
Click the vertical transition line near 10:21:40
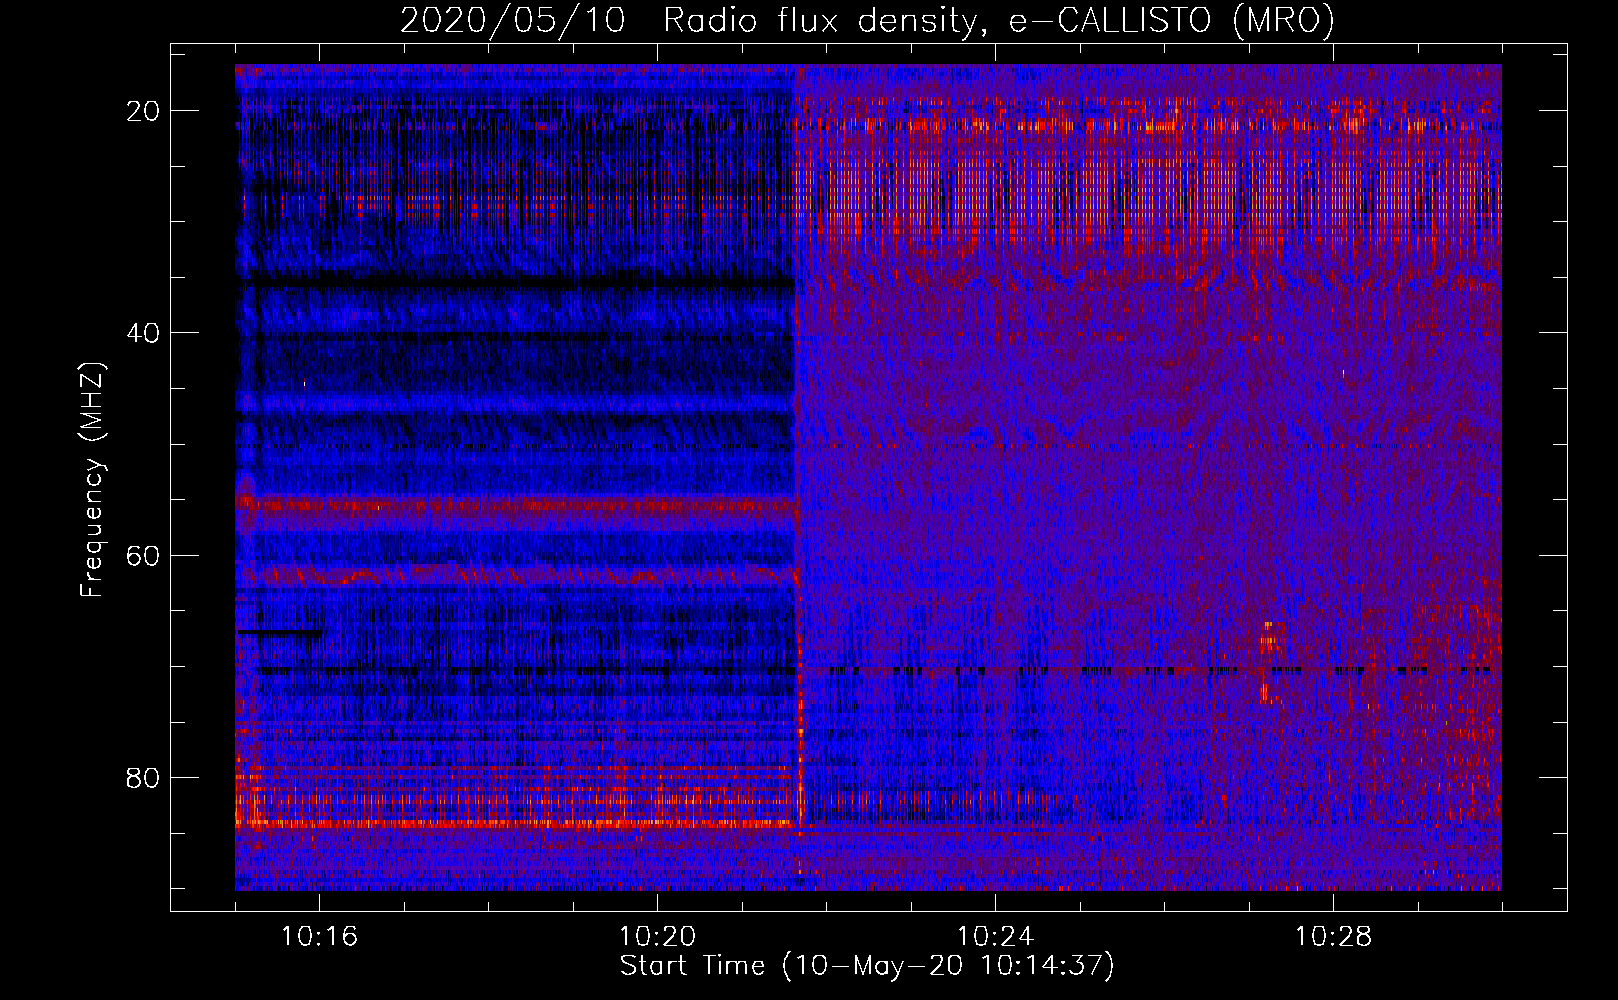pyautogui.click(x=799, y=478)
